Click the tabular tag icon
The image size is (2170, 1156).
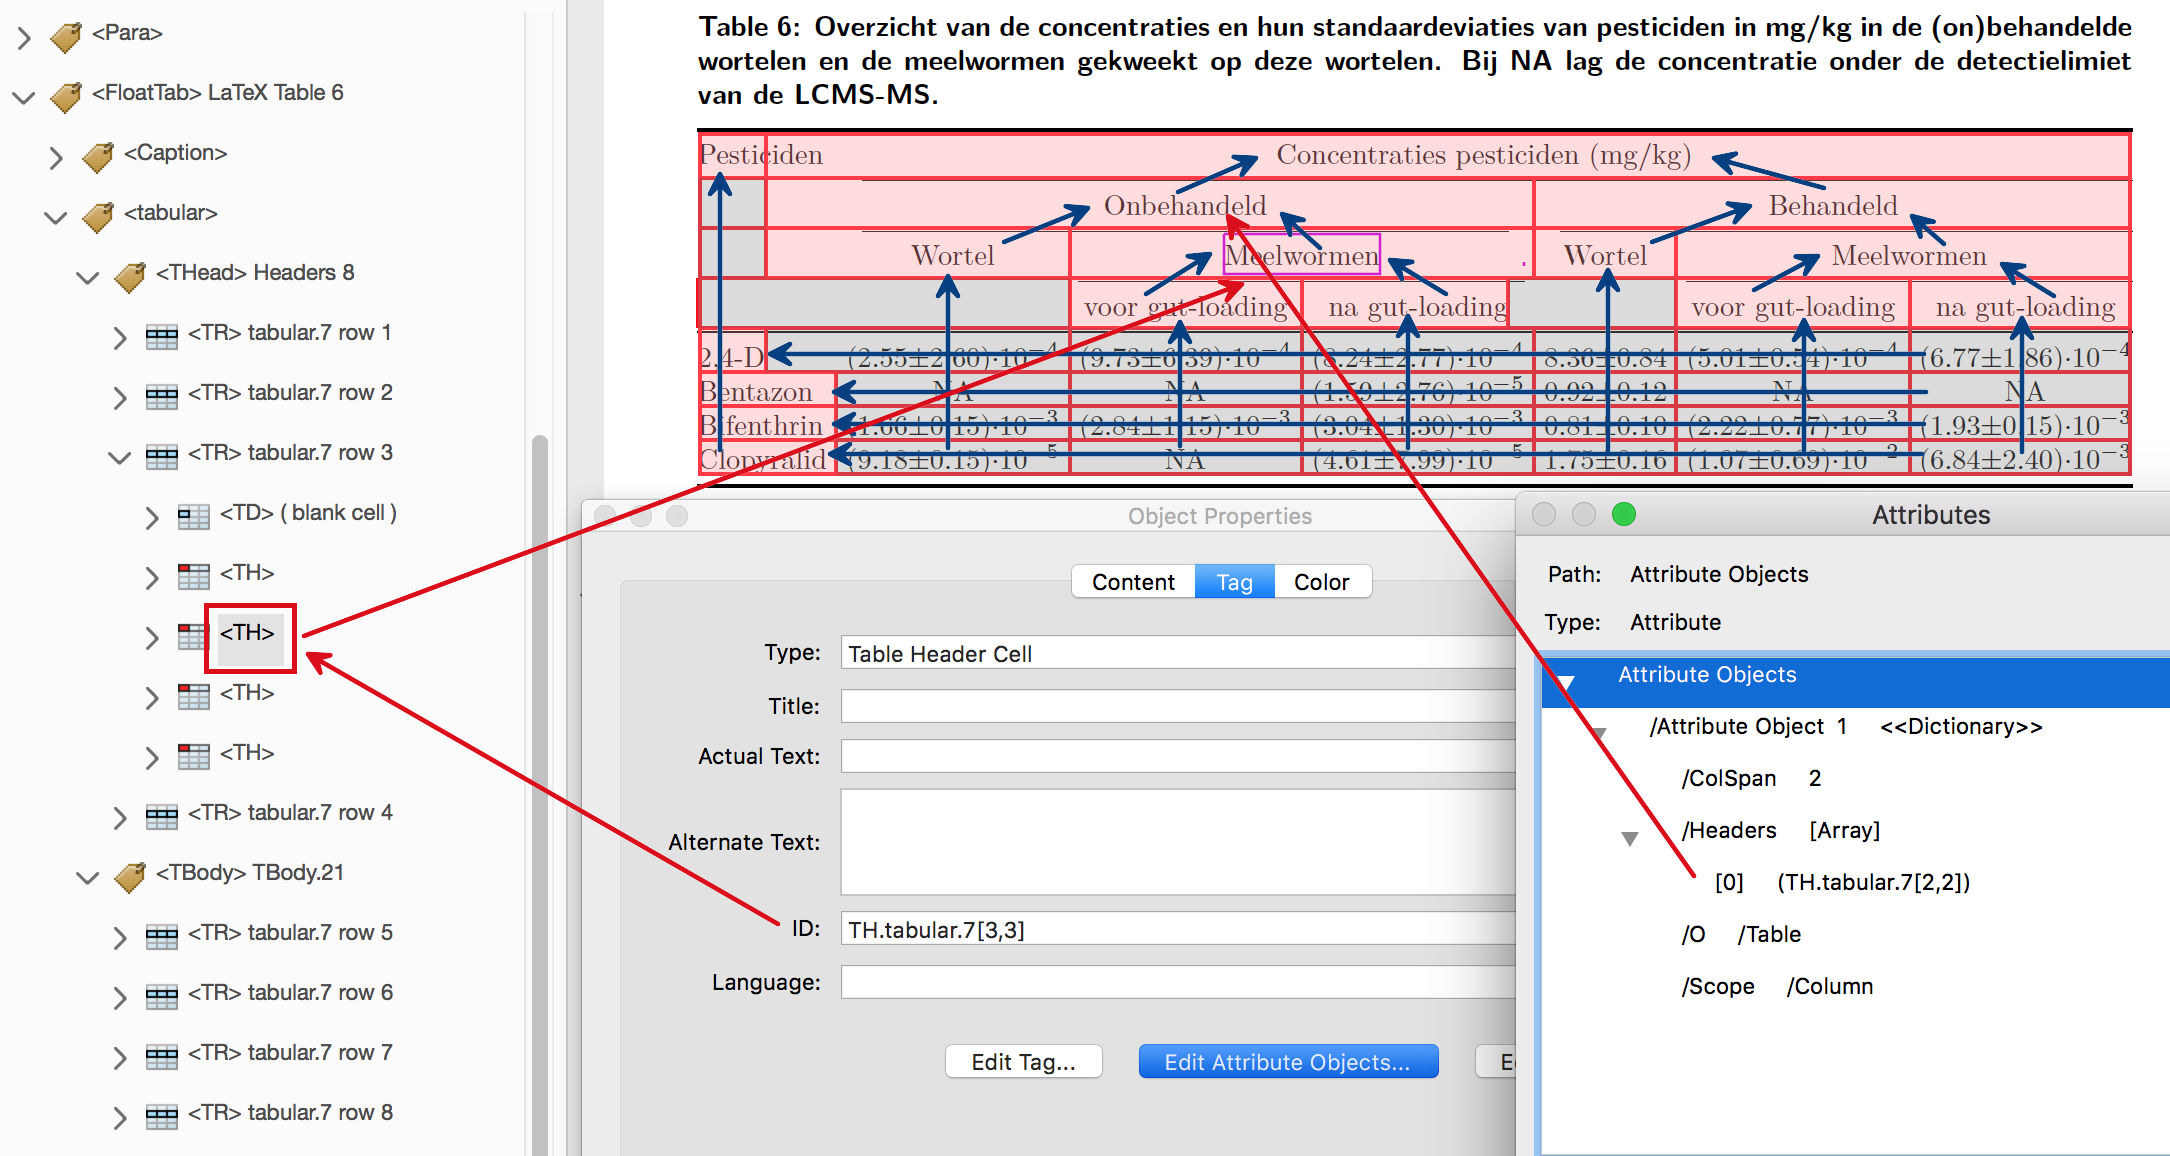point(98,216)
